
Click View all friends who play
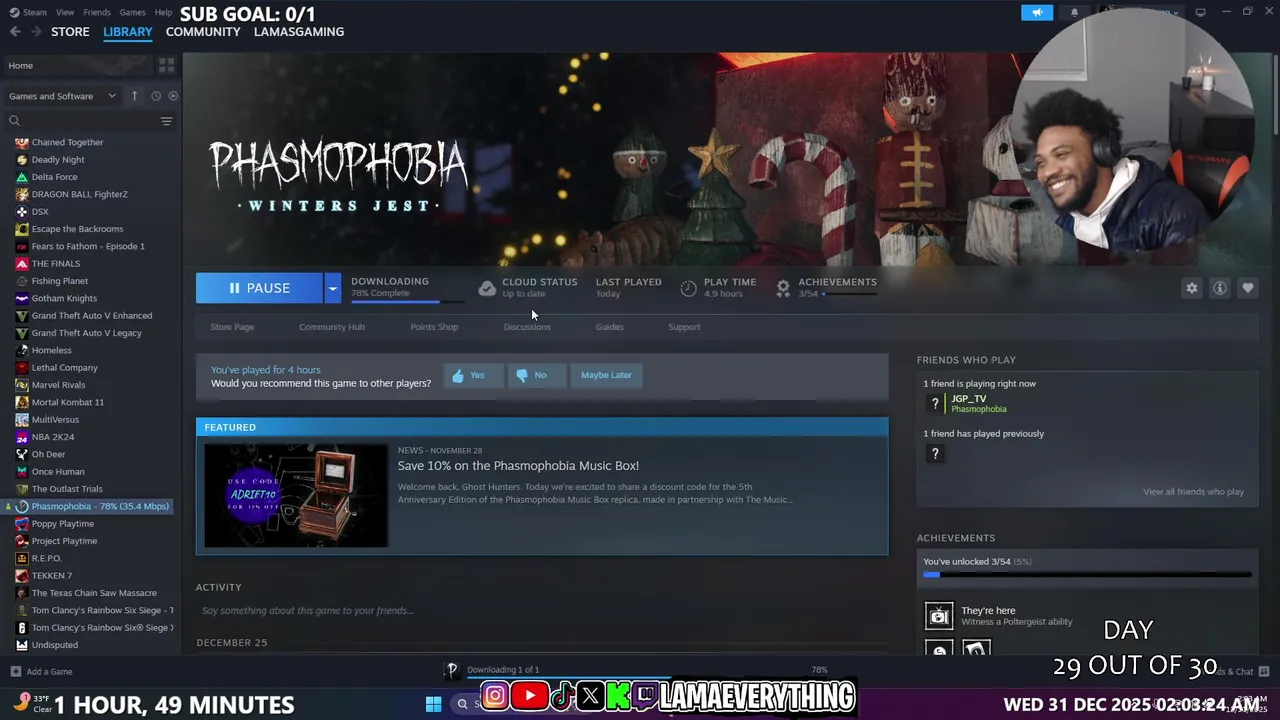pos(1193,492)
